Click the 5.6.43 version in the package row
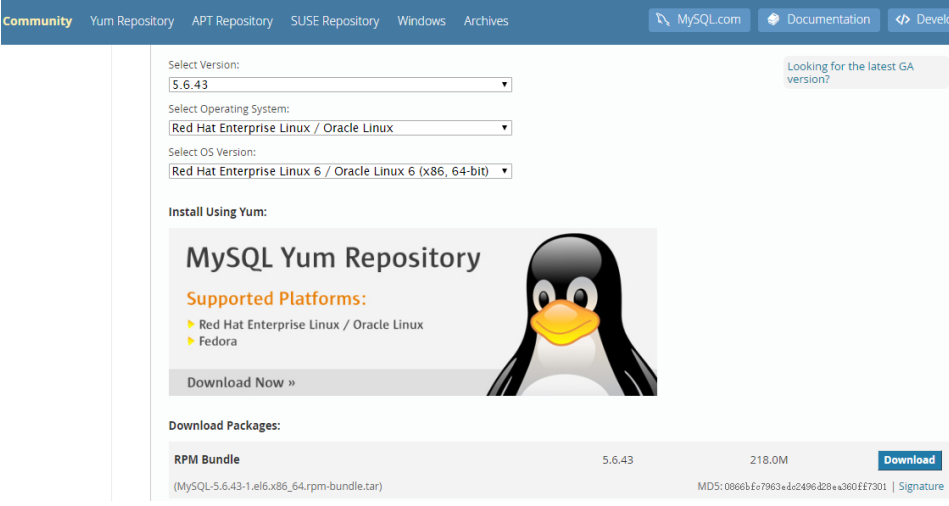This screenshot has height=506, width=949. (x=617, y=460)
